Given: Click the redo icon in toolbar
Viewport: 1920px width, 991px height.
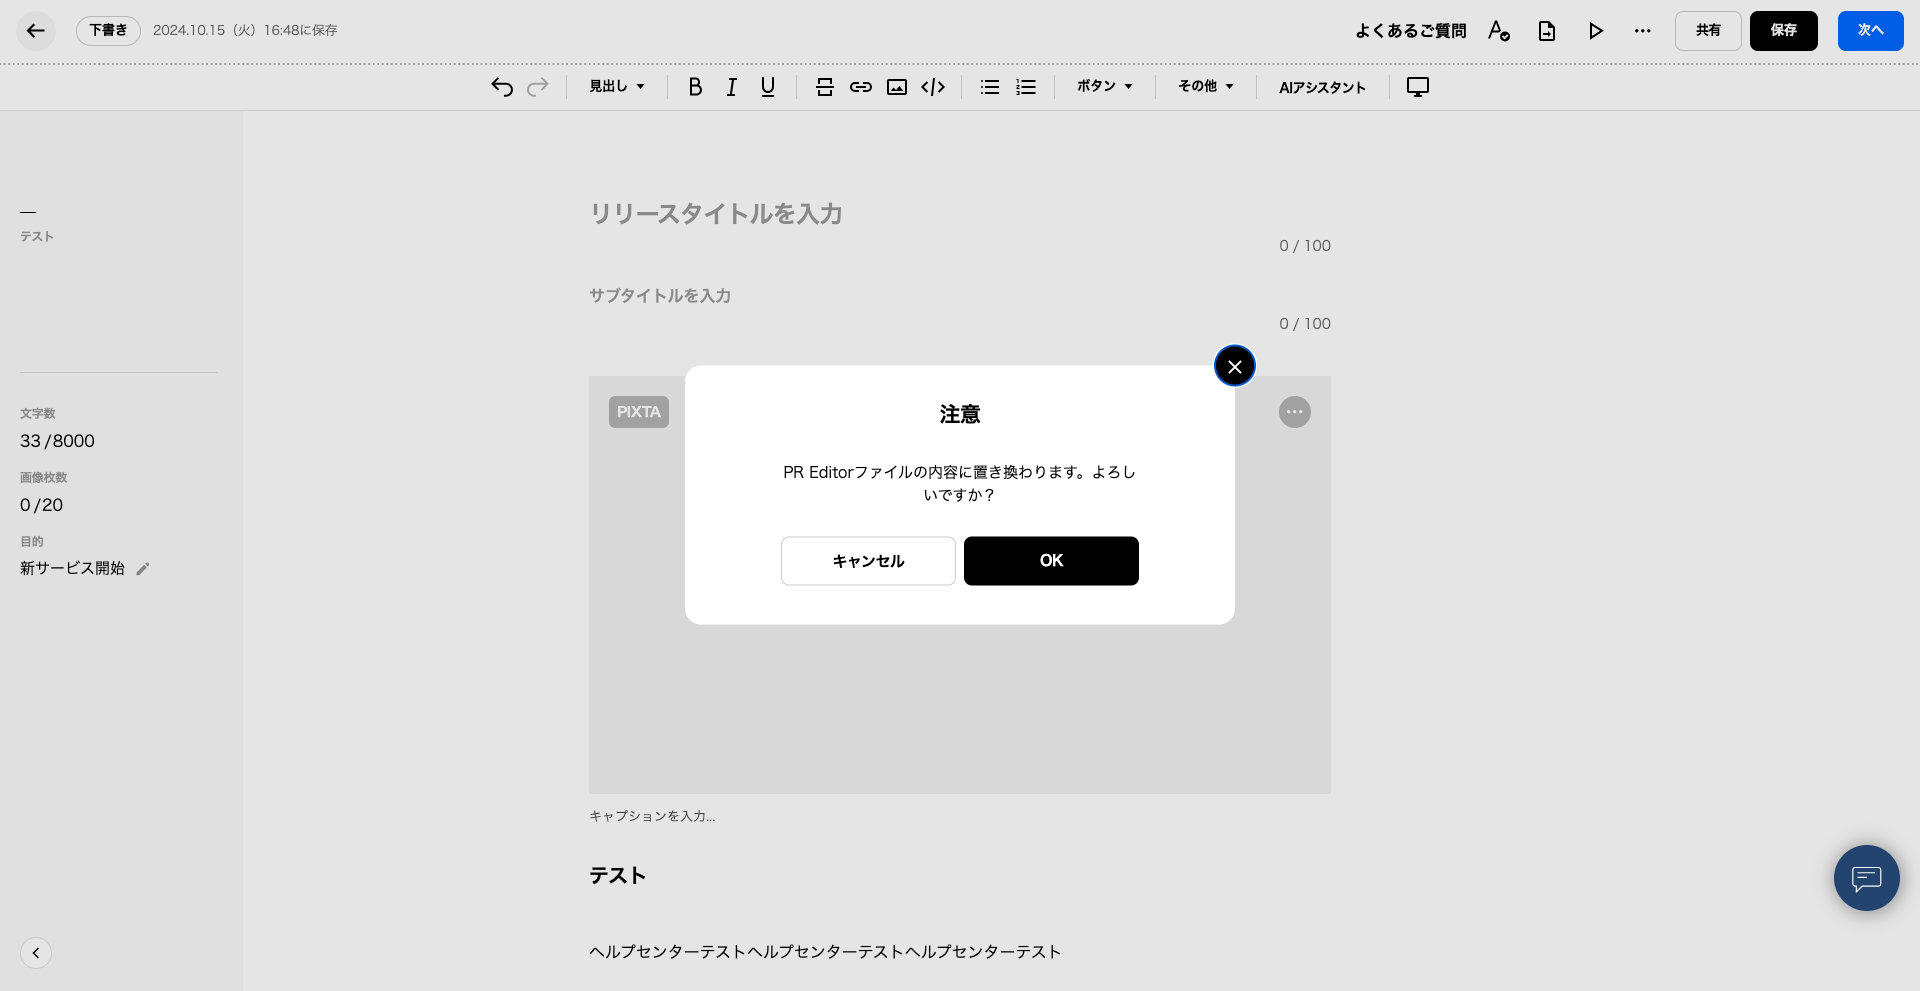Looking at the screenshot, I should click(538, 87).
